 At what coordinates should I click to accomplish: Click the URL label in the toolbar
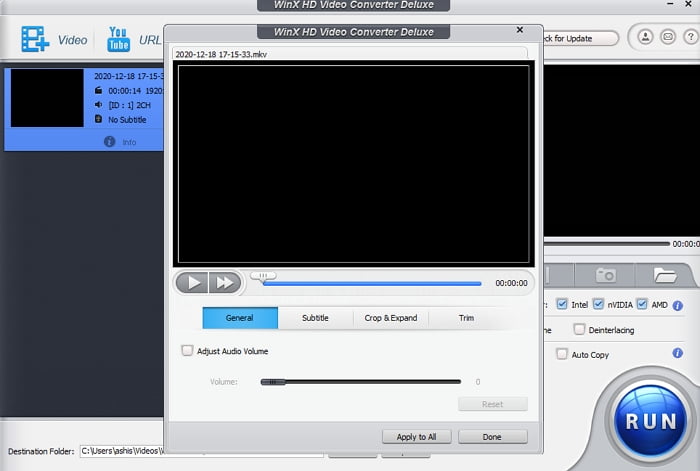[150, 40]
